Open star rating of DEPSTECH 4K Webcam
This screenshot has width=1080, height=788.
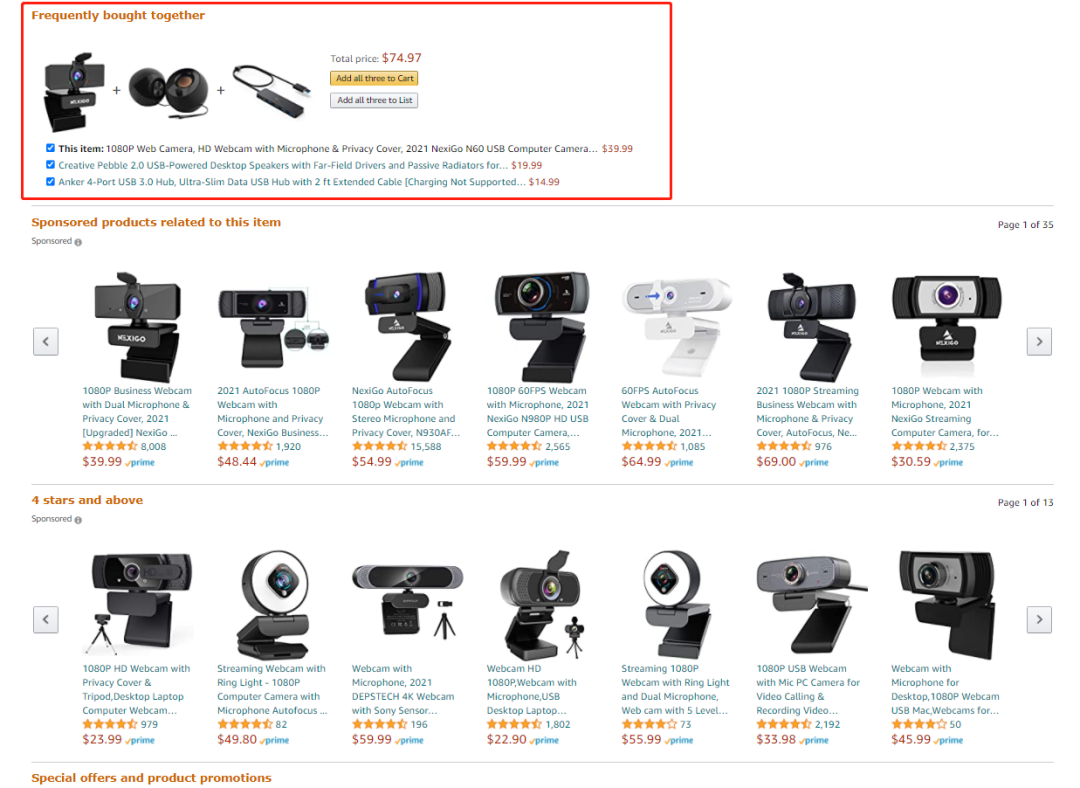[x=379, y=725]
